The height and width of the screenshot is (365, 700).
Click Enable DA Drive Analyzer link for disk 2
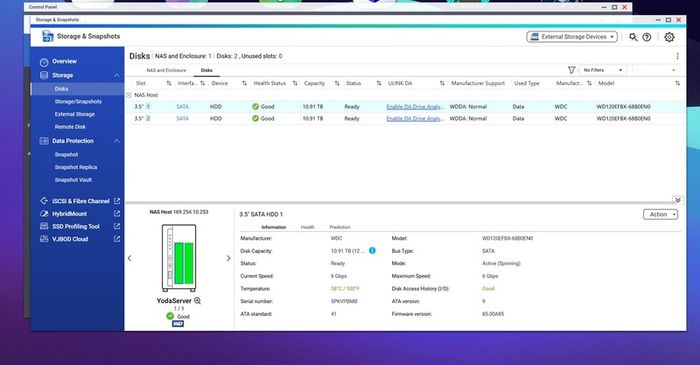[415, 118]
